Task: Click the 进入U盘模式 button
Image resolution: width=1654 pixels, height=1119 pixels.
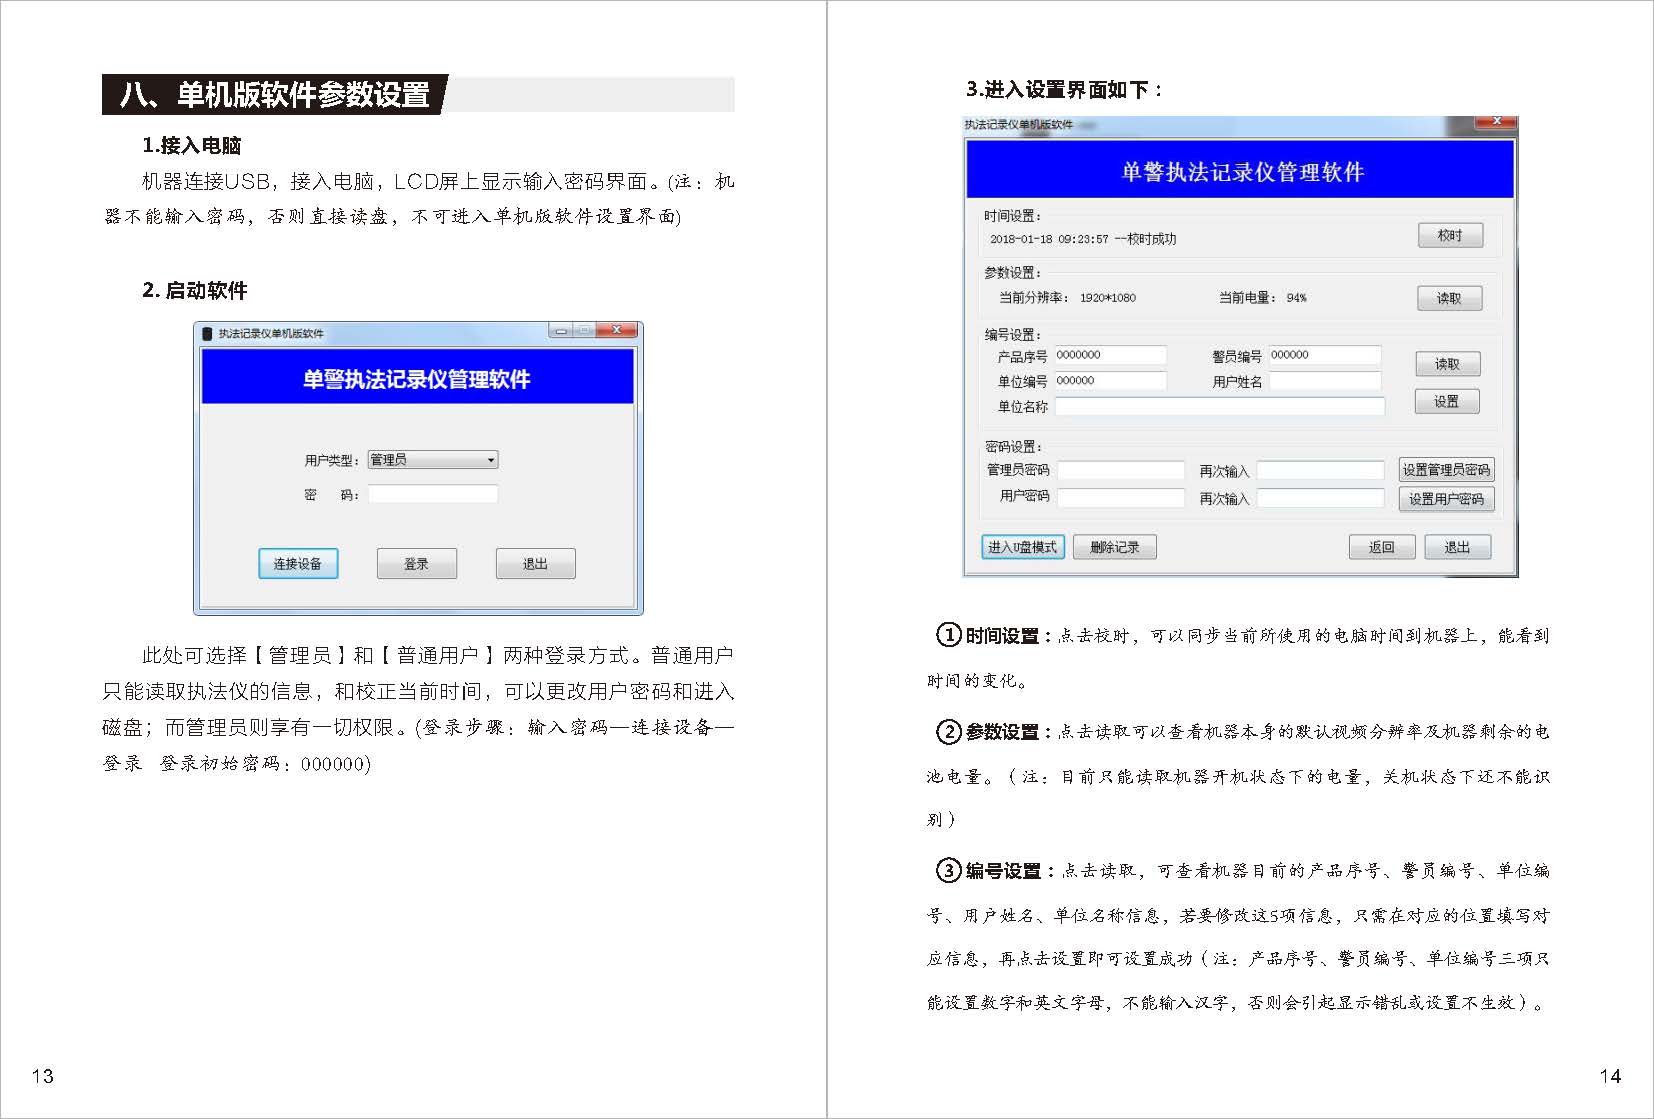Action: point(1023,547)
